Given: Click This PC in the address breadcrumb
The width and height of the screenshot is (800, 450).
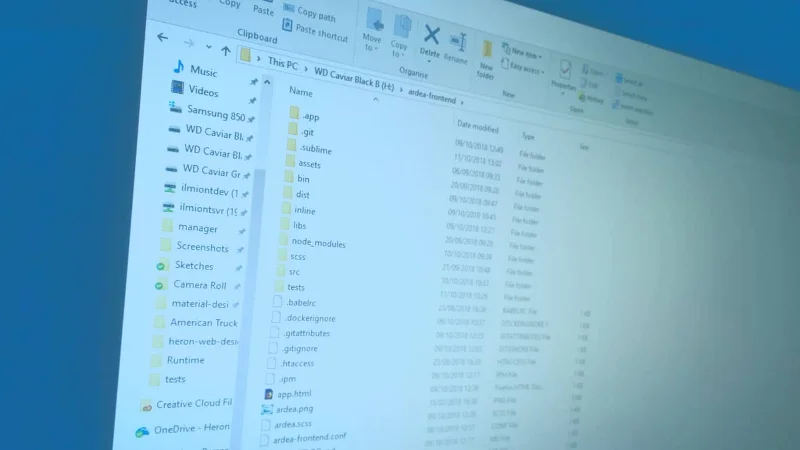Looking at the screenshot, I should 282,63.
